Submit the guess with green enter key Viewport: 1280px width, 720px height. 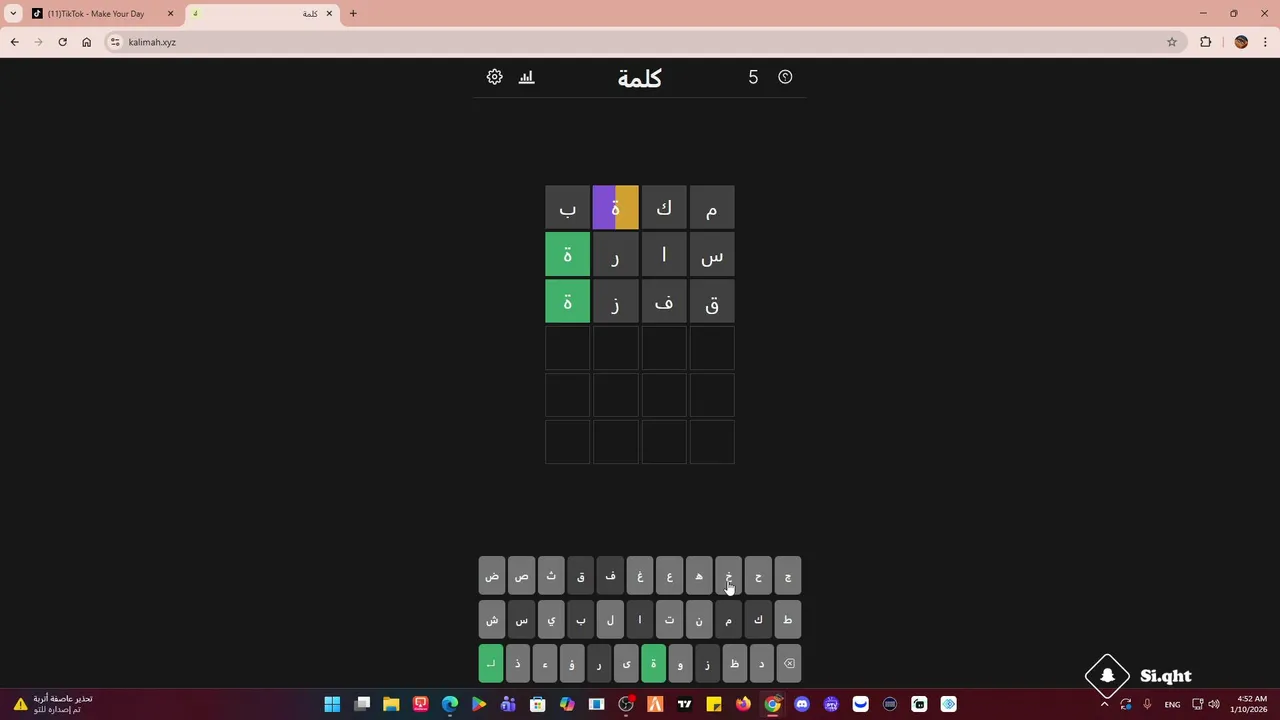491,664
